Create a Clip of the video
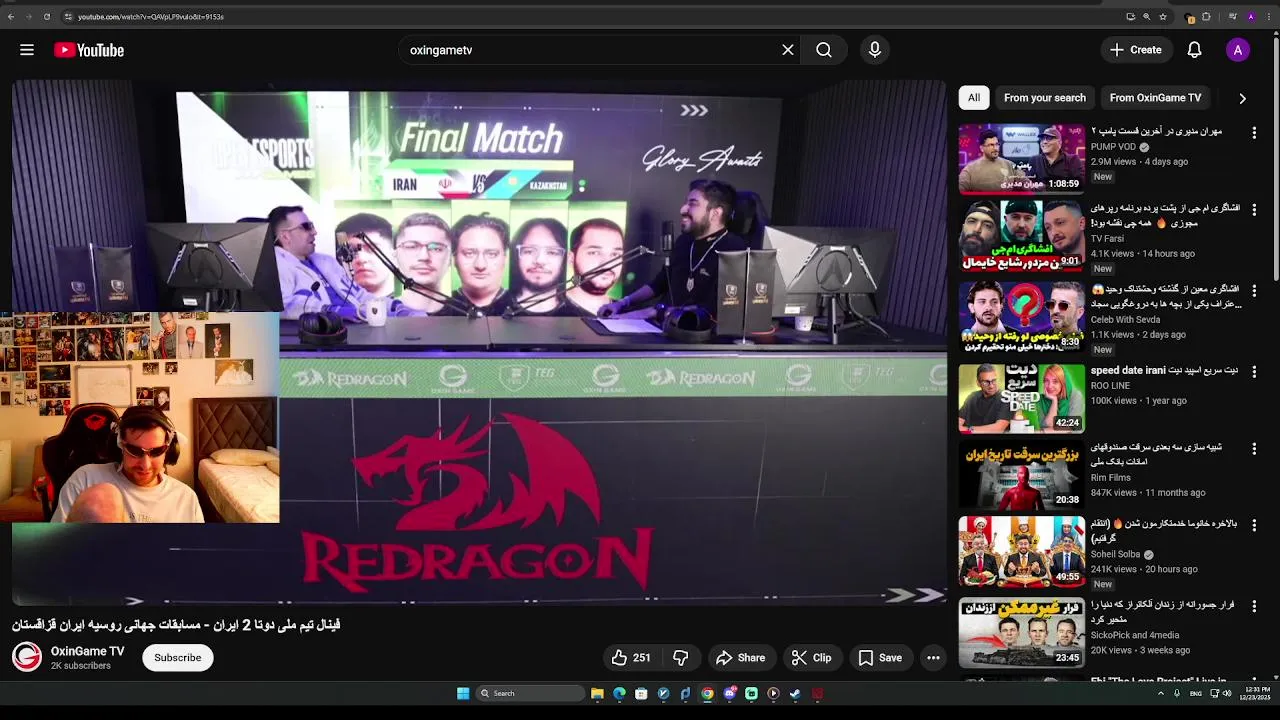The image size is (1280, 720). pyautogui.click(x=811, y=658)
